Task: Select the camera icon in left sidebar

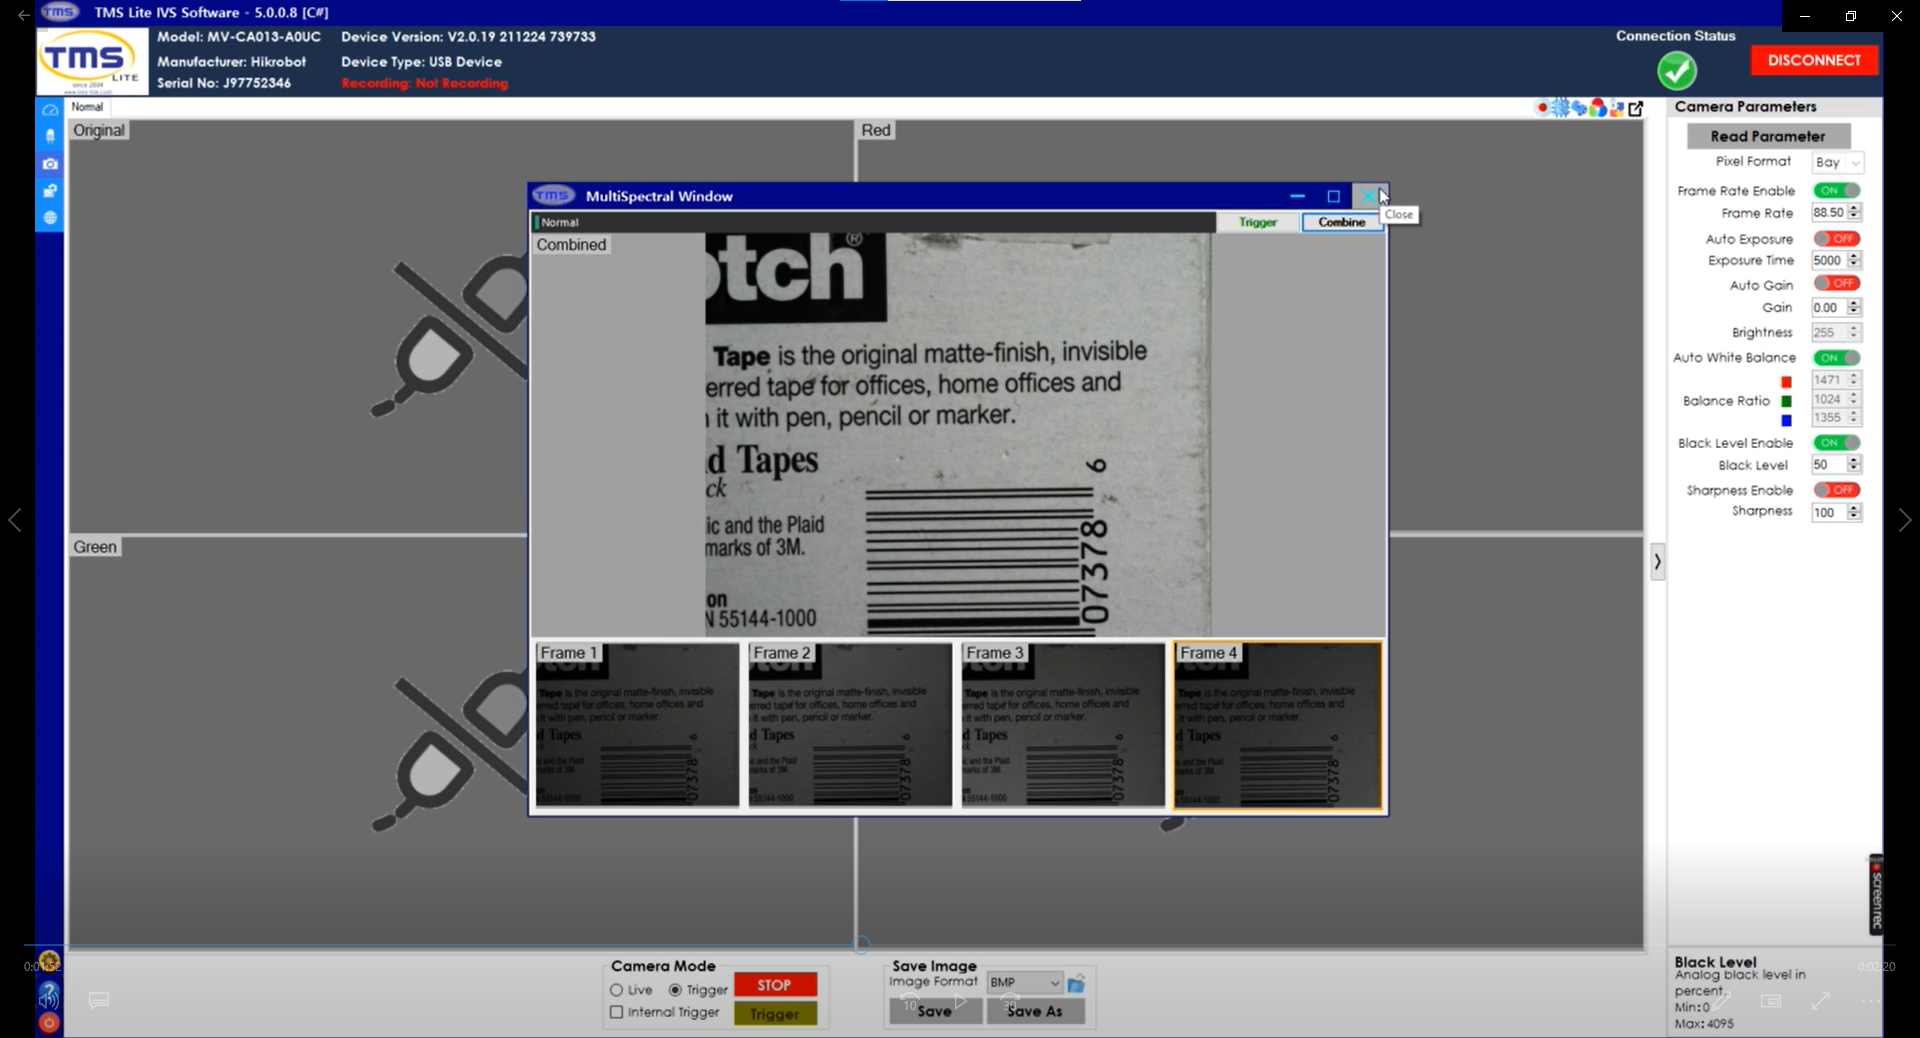Action: (49, 164)
